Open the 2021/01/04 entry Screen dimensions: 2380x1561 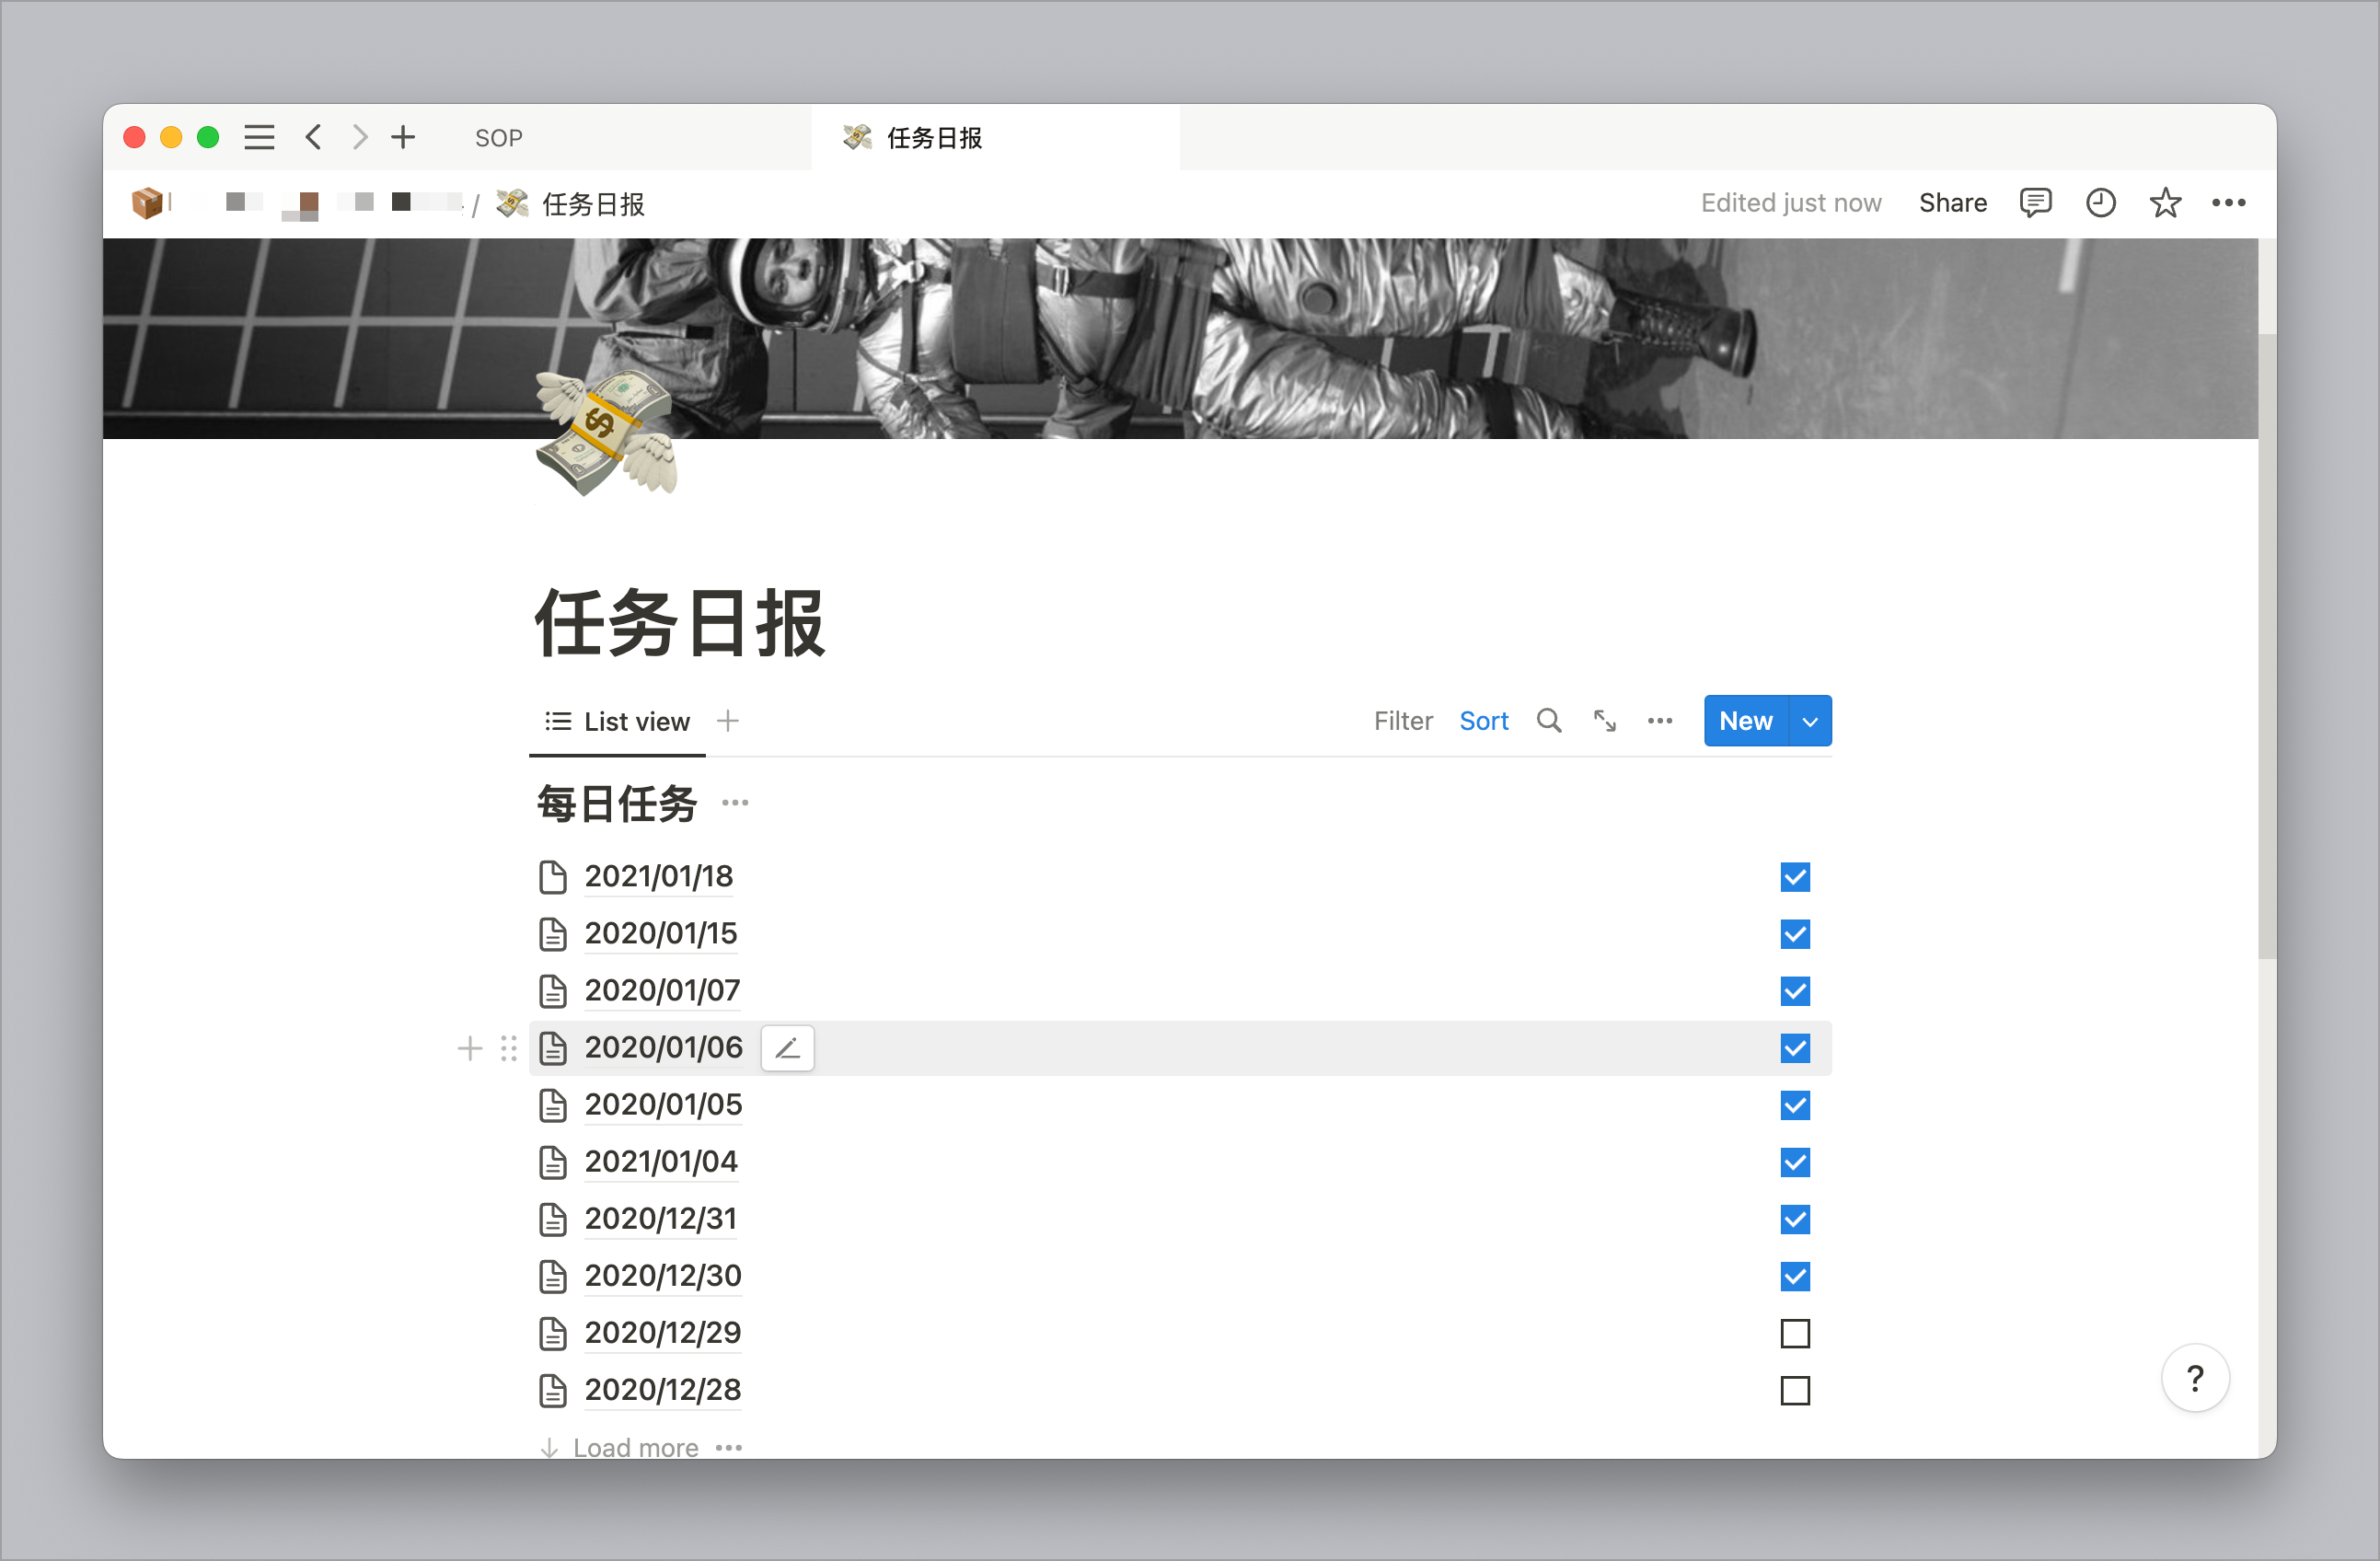(660, 1162)
